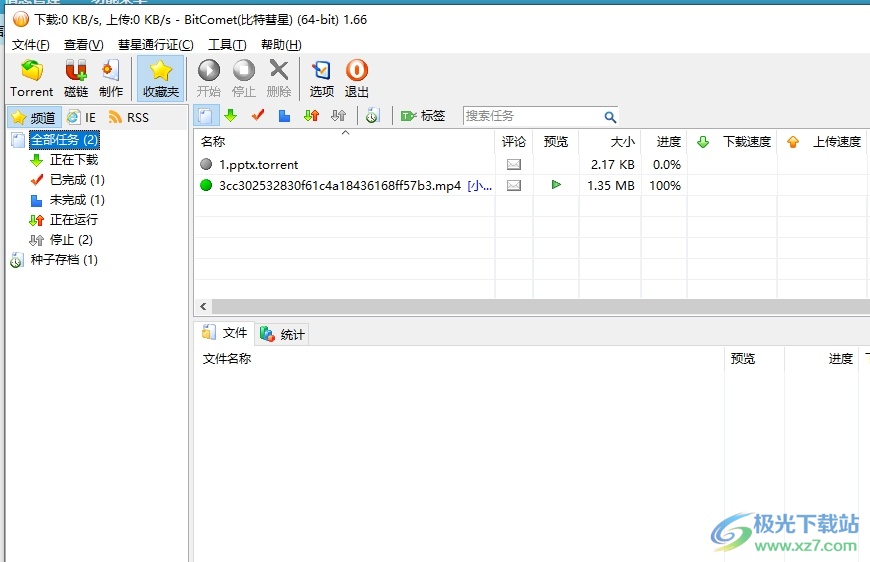Sort by the 大小 column header
This screenshot has height=562, width=870.
[610, 142]
